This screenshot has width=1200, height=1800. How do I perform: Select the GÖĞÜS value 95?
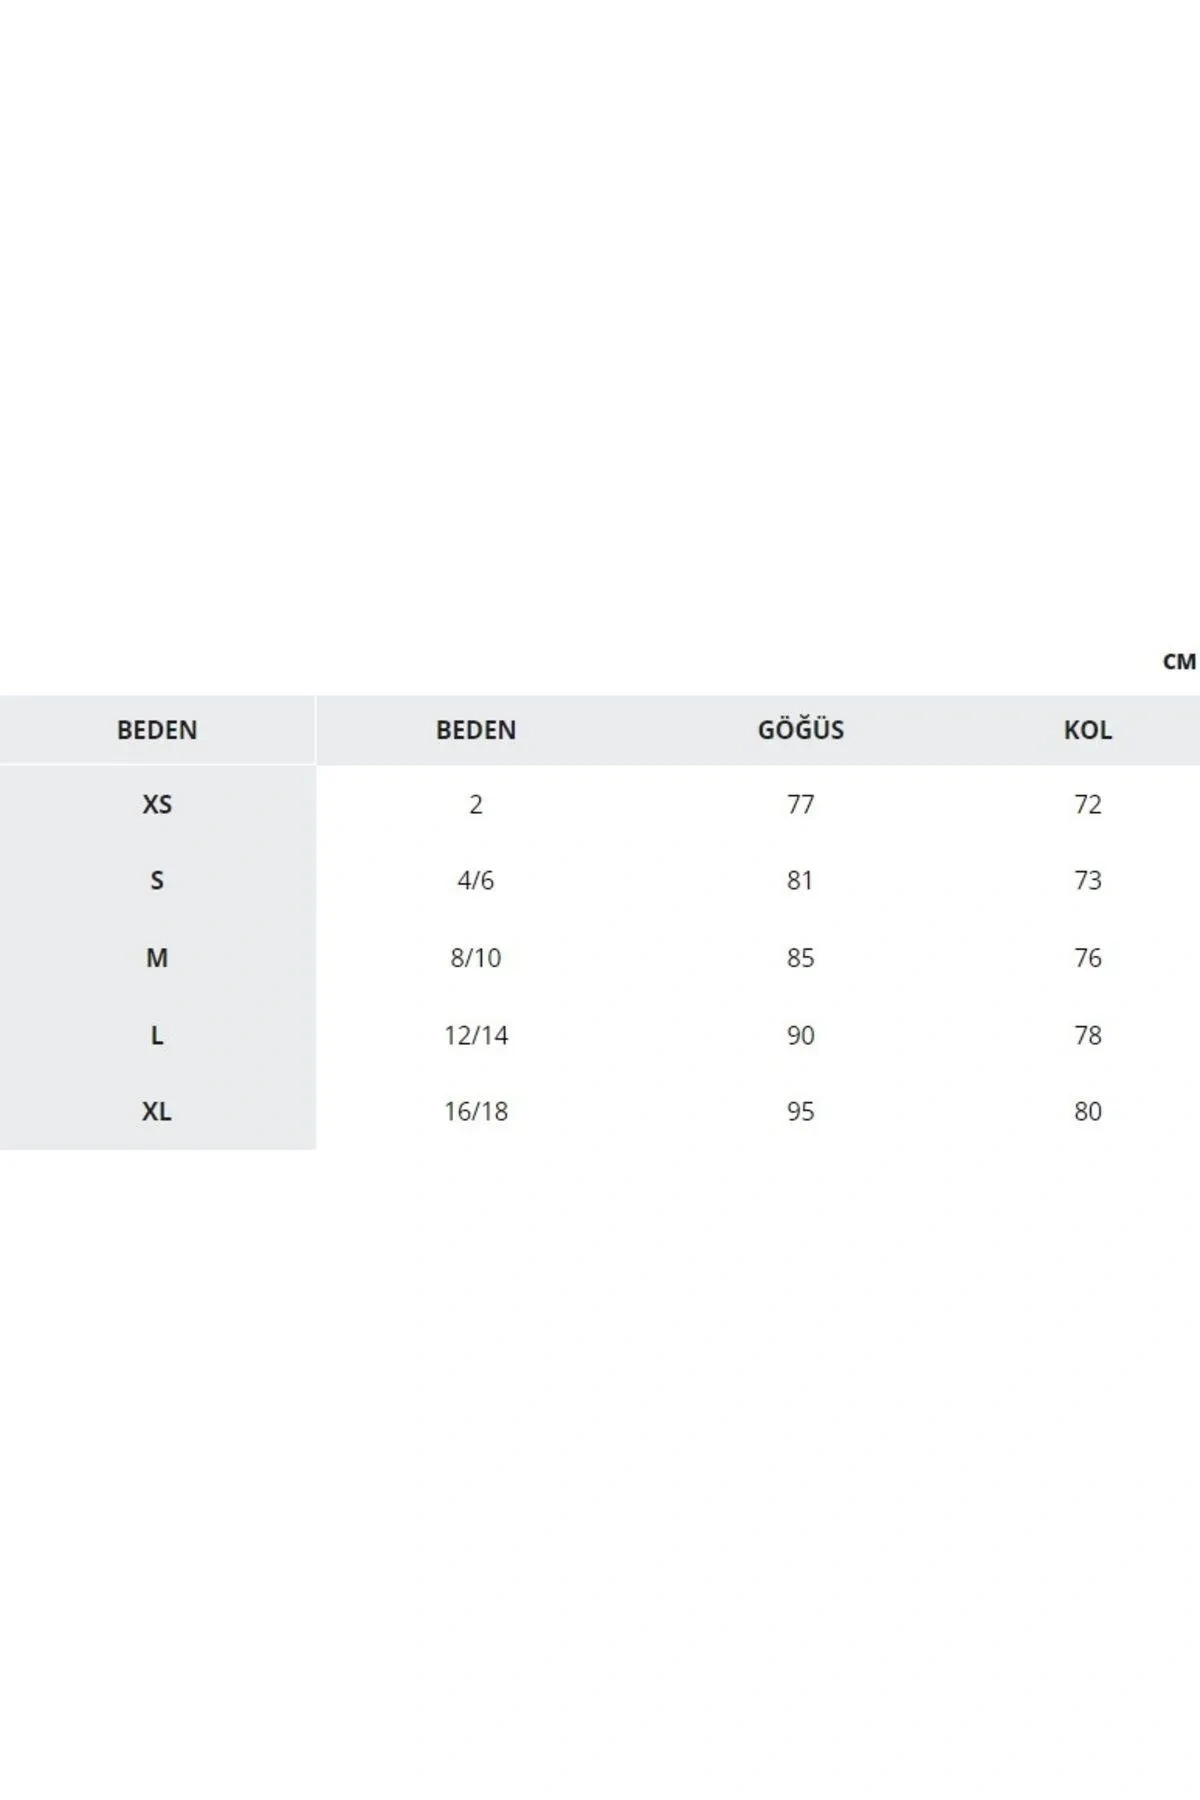[800, 1111]
